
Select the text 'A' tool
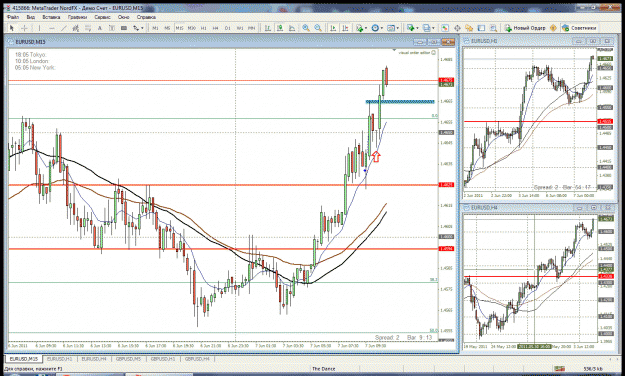(100, 28)
